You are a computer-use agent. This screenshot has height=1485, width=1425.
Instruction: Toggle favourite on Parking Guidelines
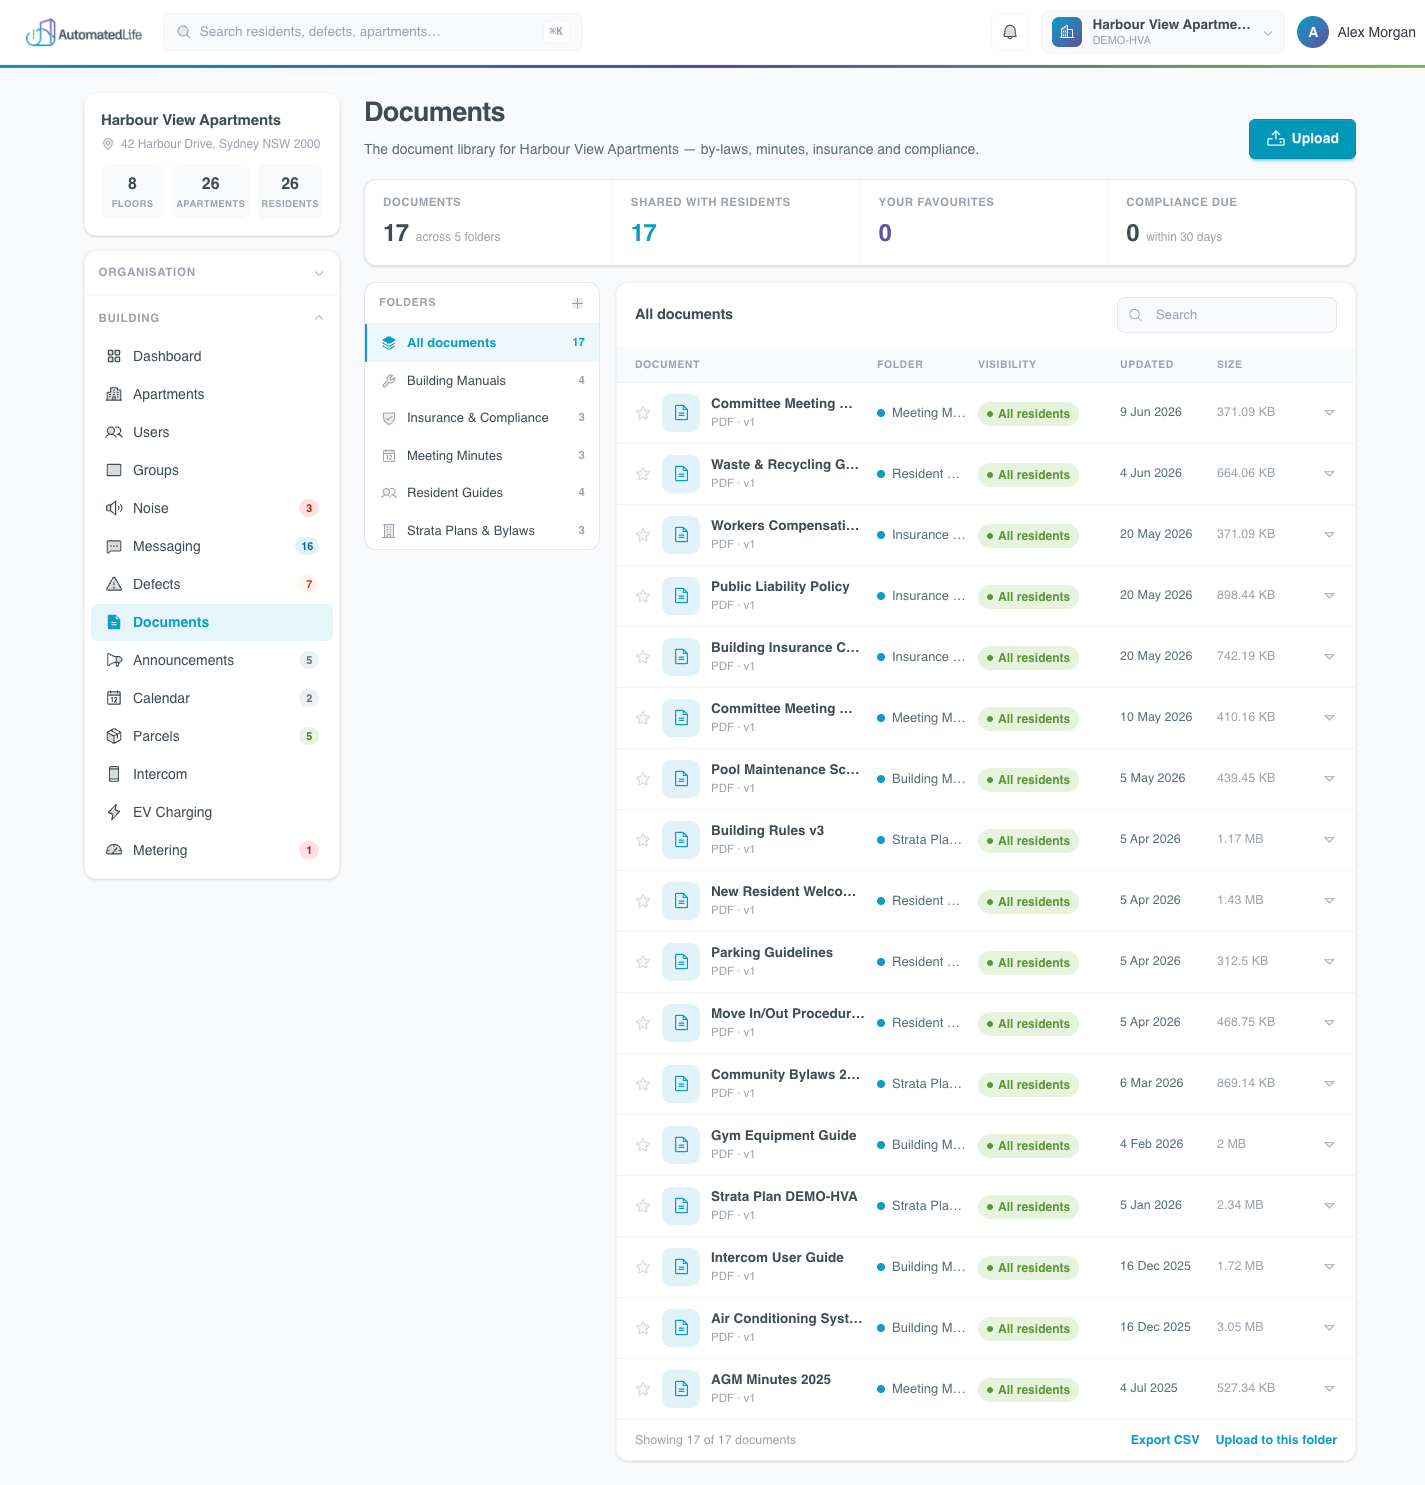pos(643,962)
